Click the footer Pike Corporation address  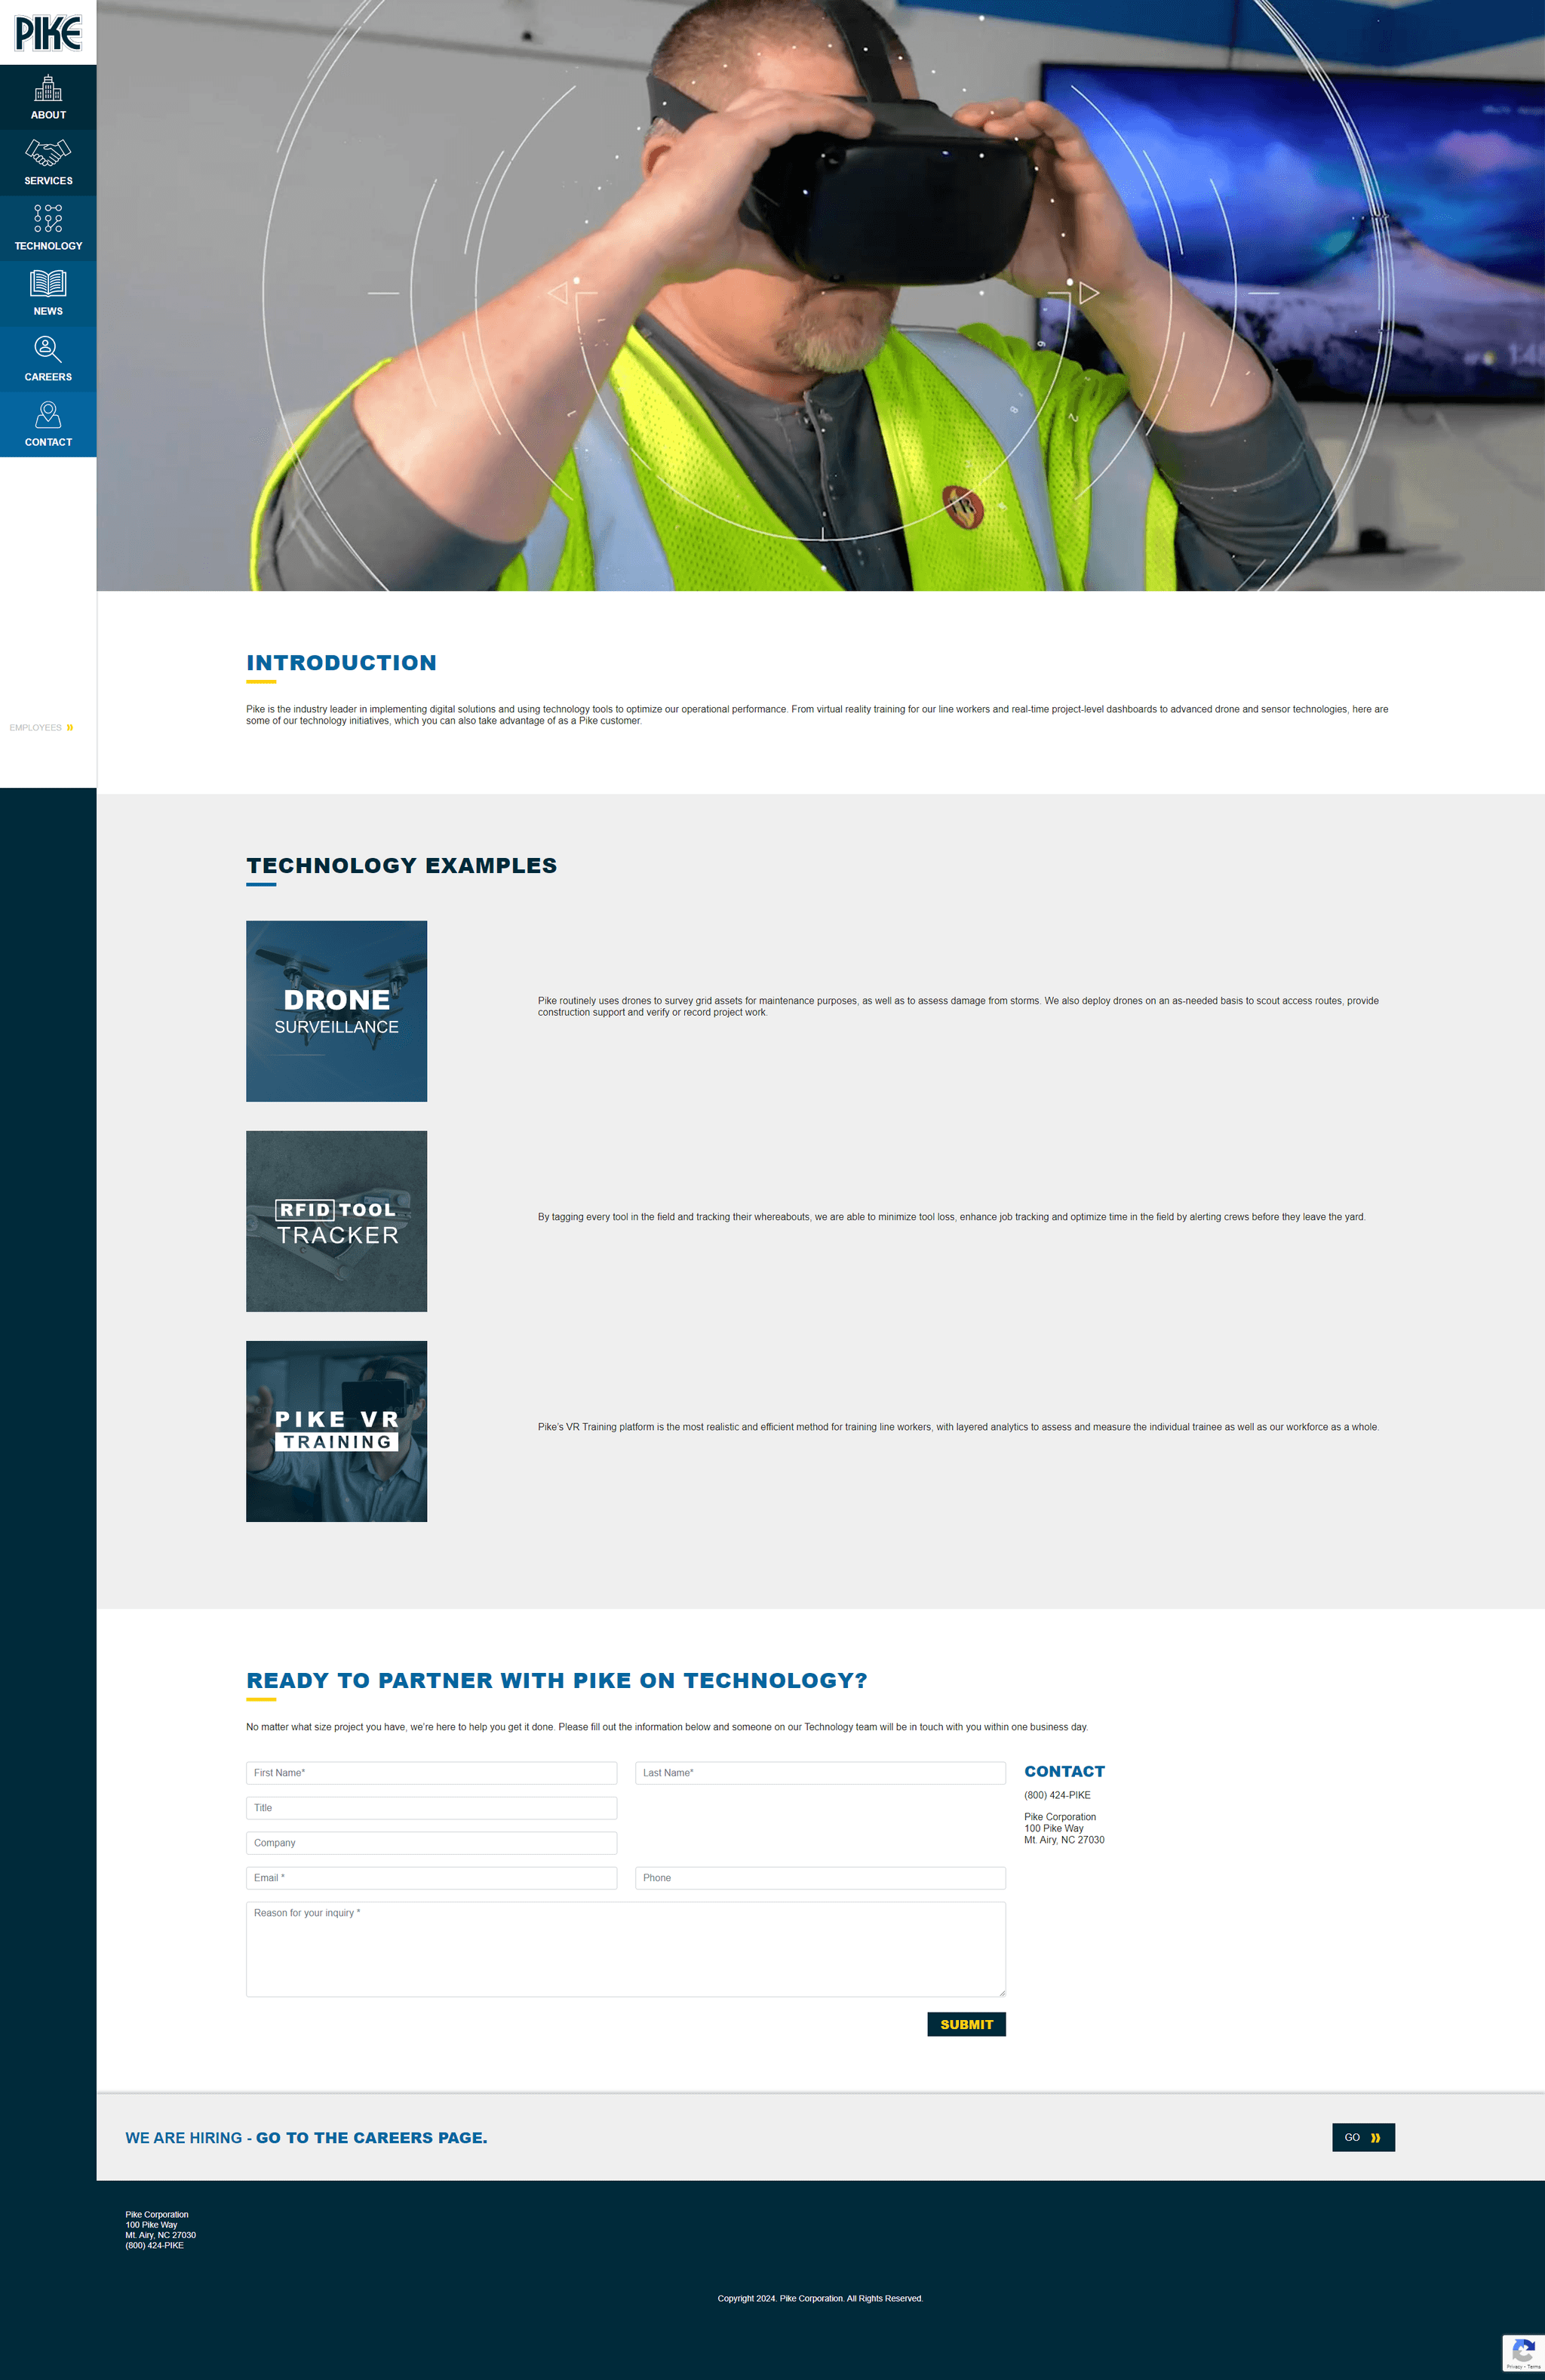point(160,2229)
